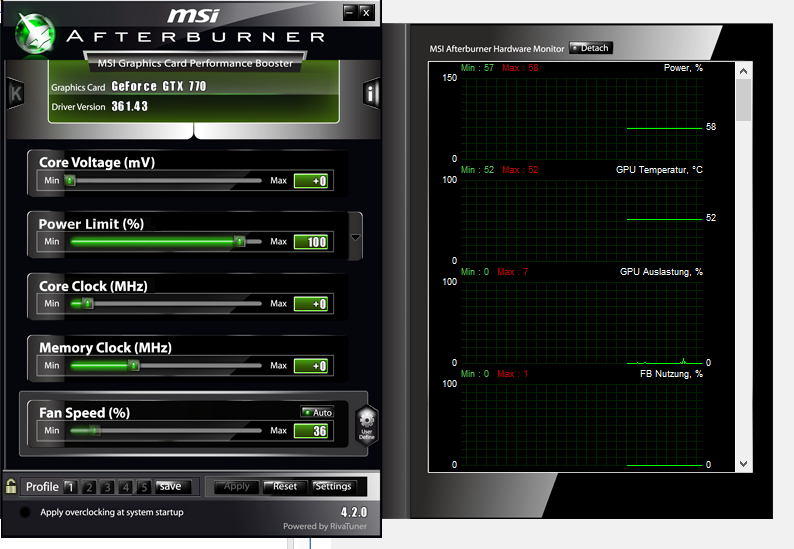The width and height of the screenshot is (794, 549).
Task: Click the Powered by RivaTuner text
Action: [325, 526]
